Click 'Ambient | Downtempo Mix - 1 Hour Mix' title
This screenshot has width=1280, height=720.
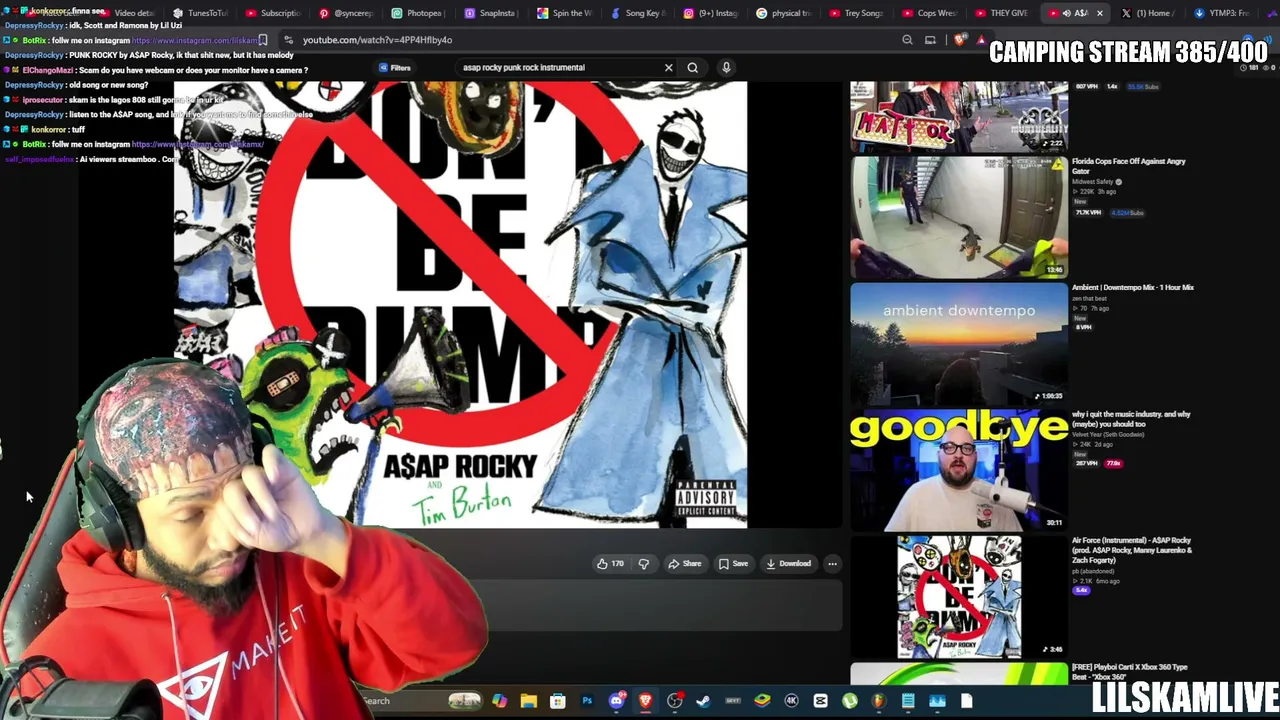1133,288
